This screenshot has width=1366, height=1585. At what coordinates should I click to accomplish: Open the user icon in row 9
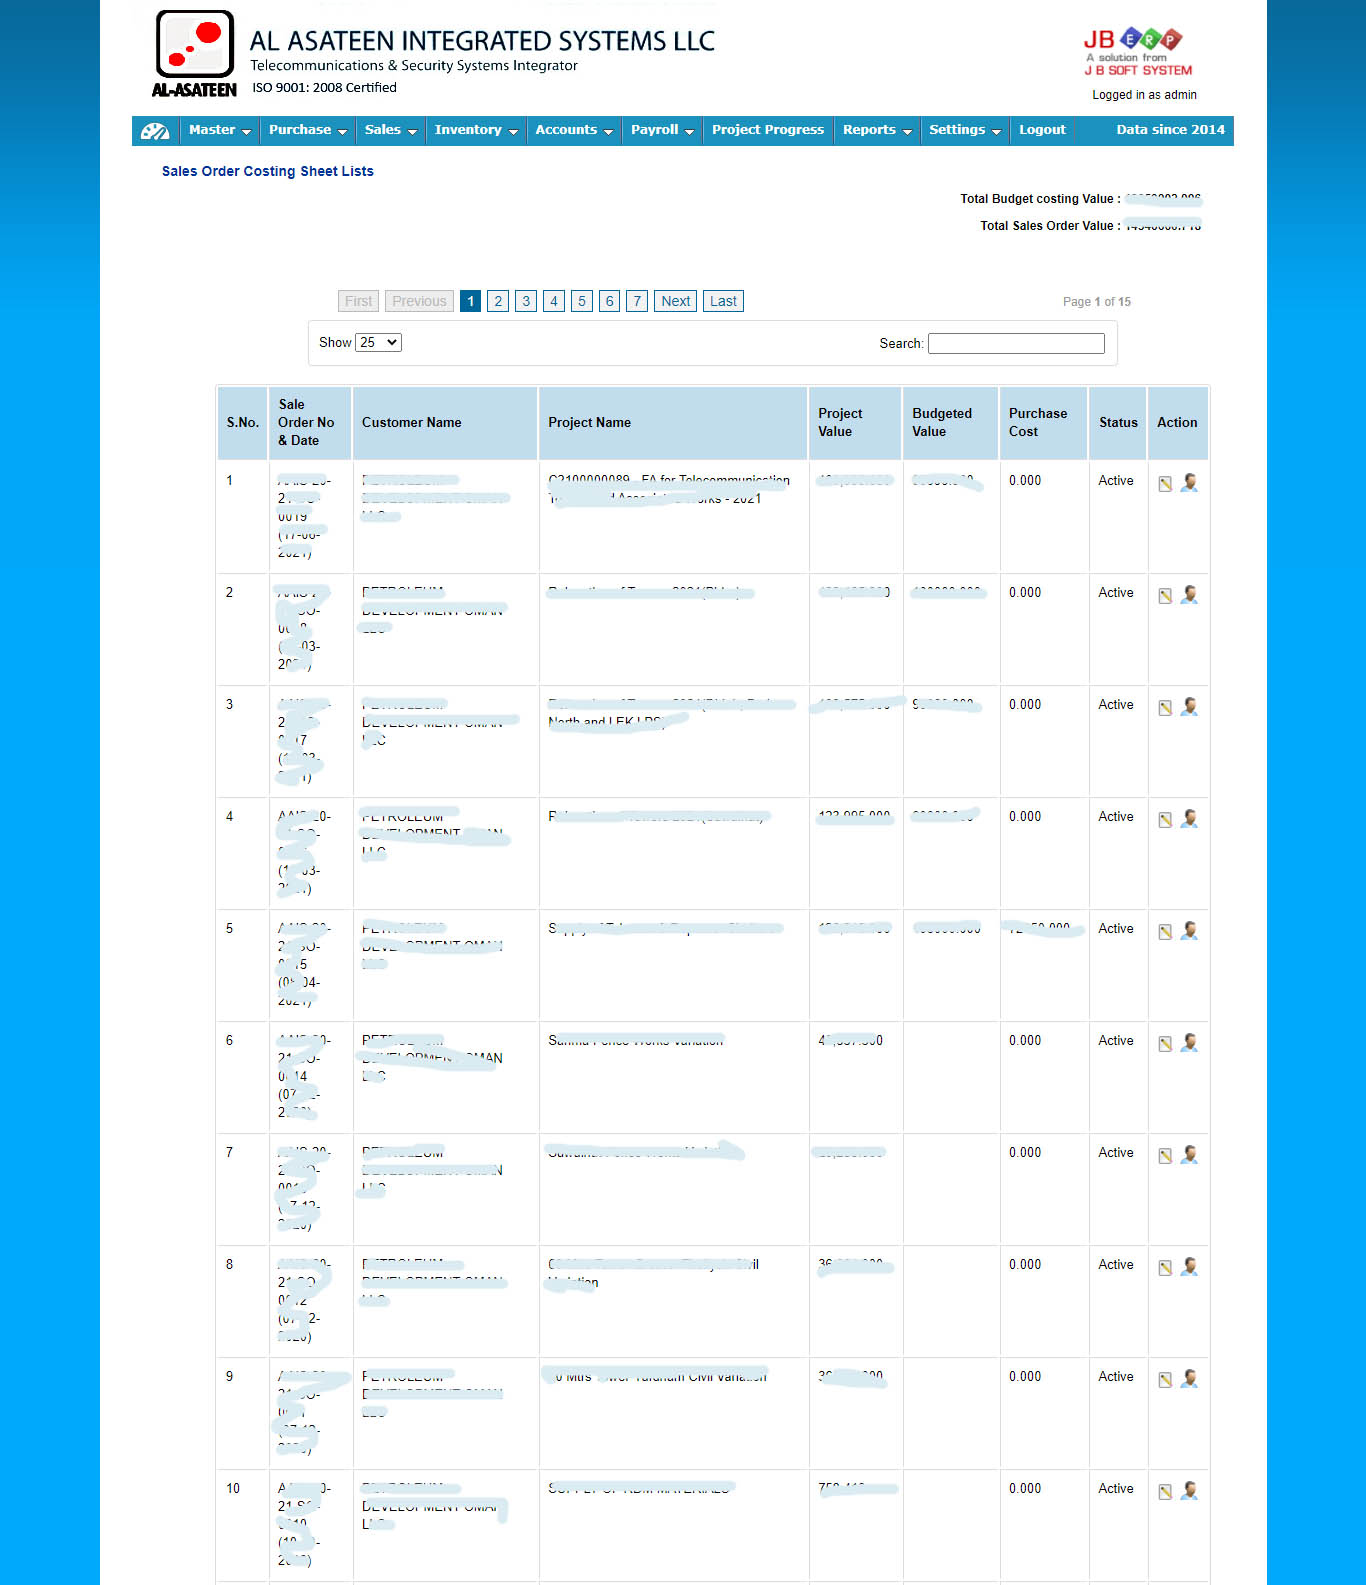1189,1378
